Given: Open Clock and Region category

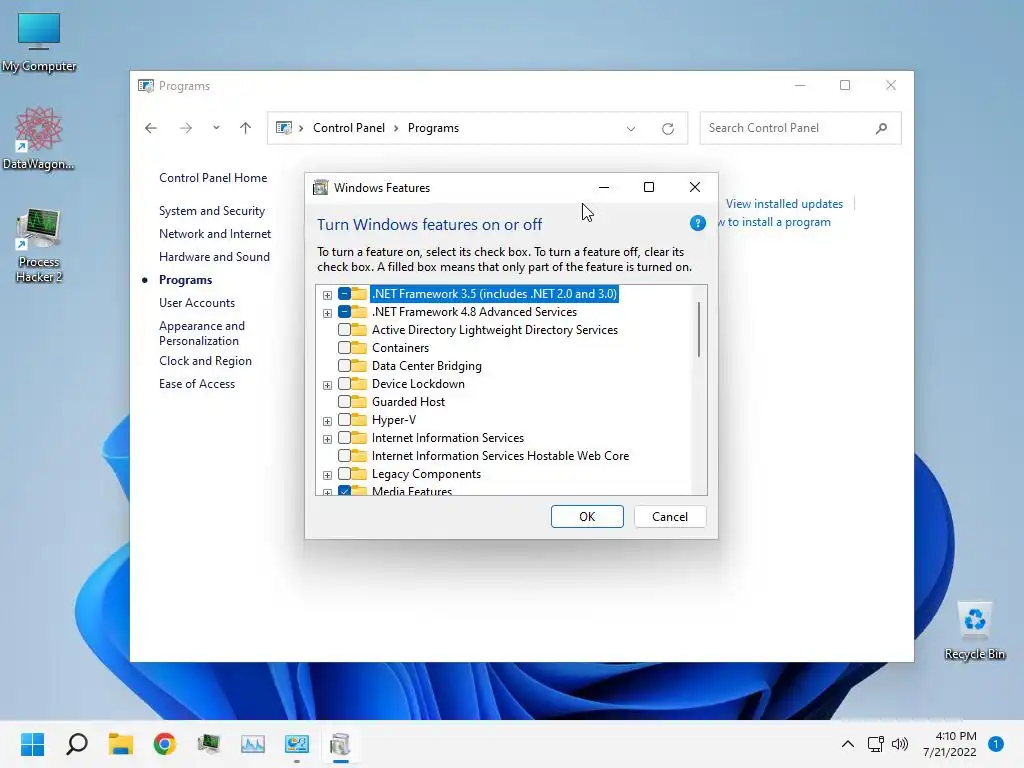Looking at the screenshot, I should click(x=205, y=361).
